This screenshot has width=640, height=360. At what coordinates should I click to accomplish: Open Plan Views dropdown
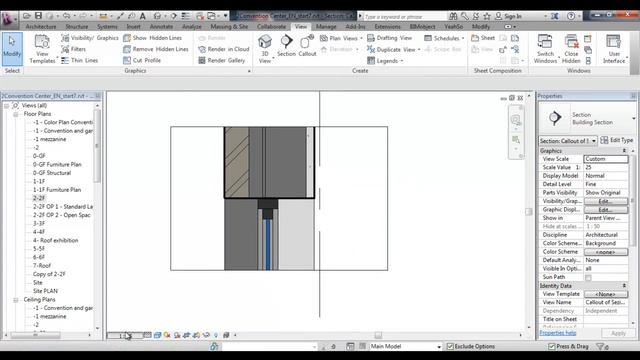341,38
